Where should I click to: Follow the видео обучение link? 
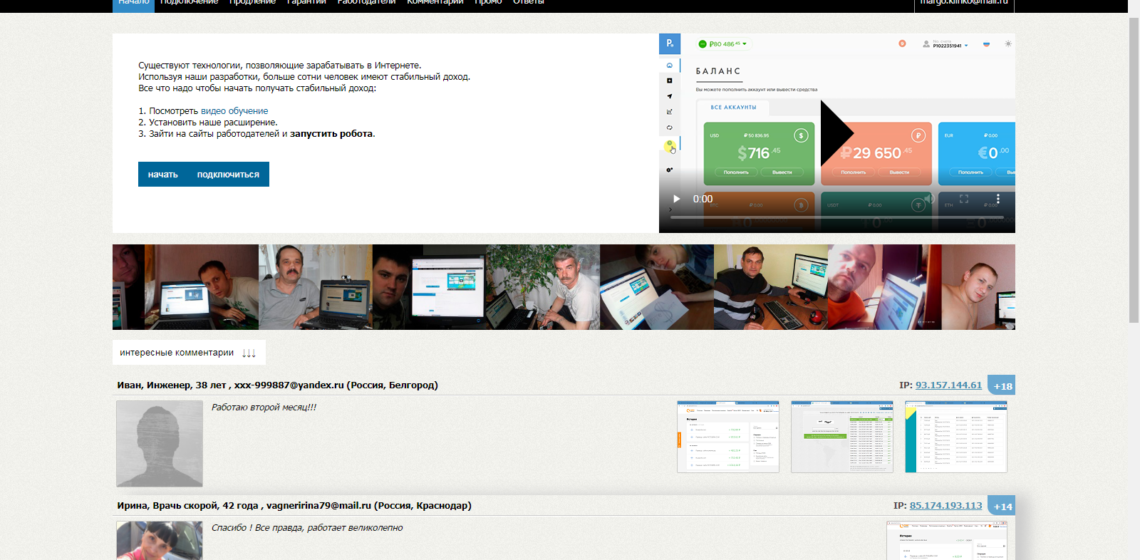point(234,111)
